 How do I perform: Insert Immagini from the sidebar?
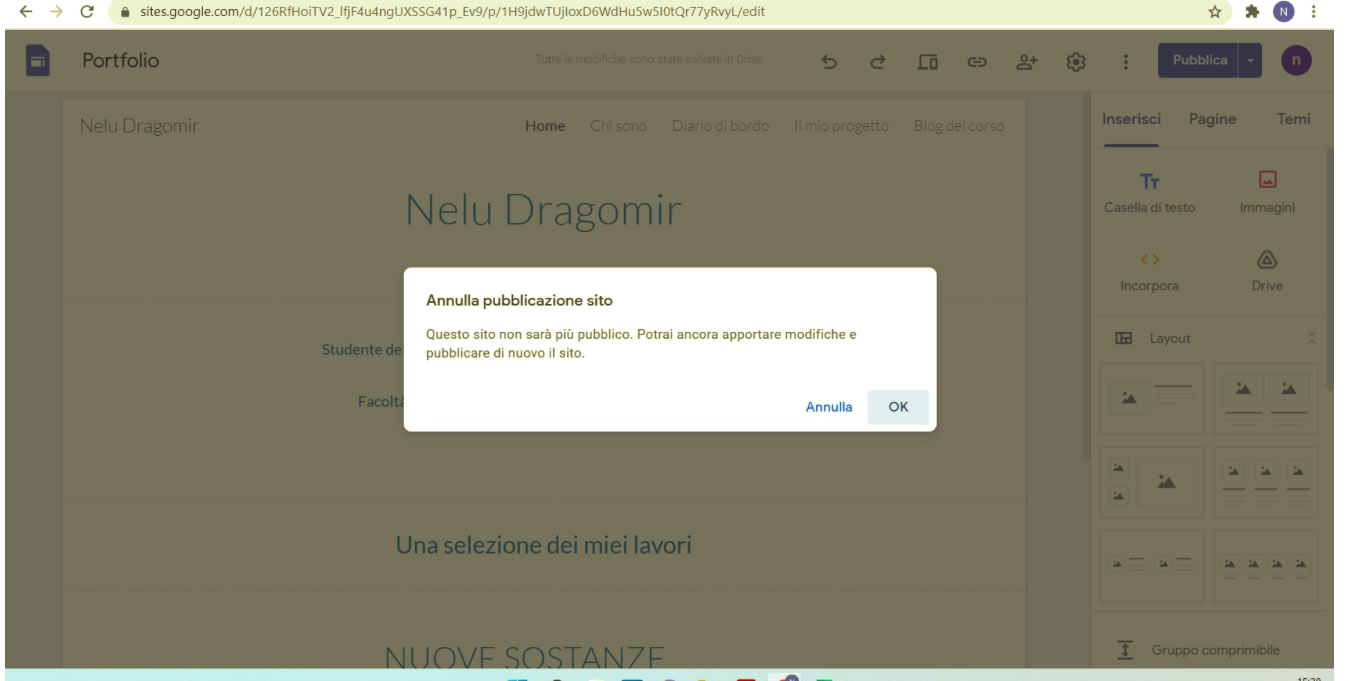pos(1267,193)
